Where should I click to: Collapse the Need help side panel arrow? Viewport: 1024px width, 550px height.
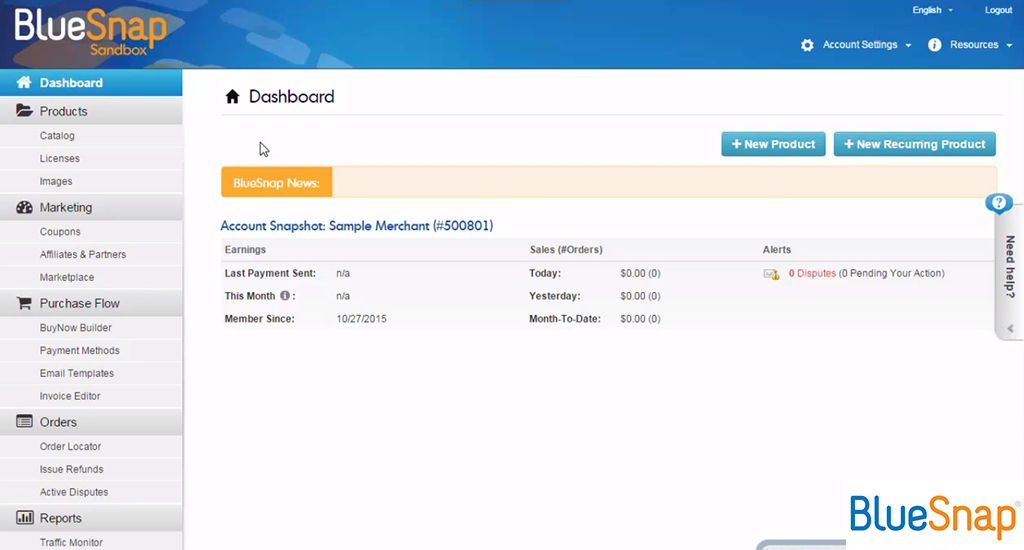1010,328
